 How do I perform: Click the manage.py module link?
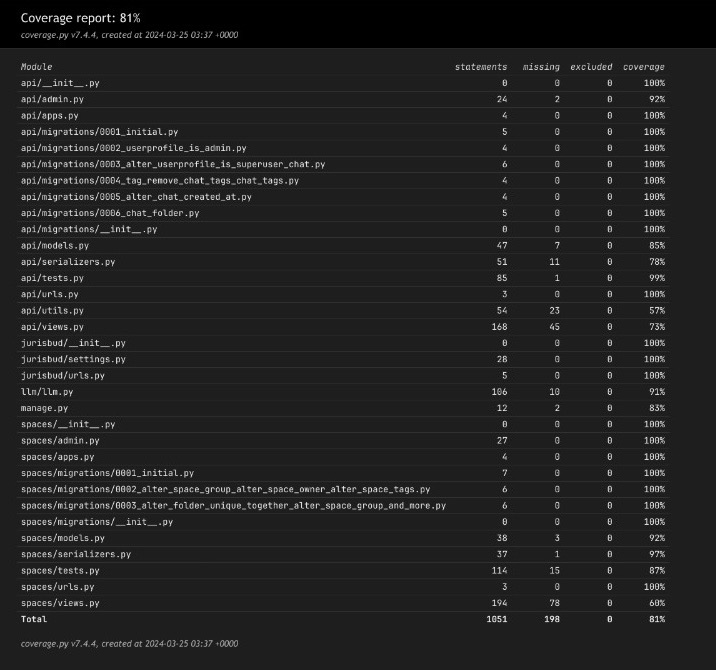coord(44,408)
